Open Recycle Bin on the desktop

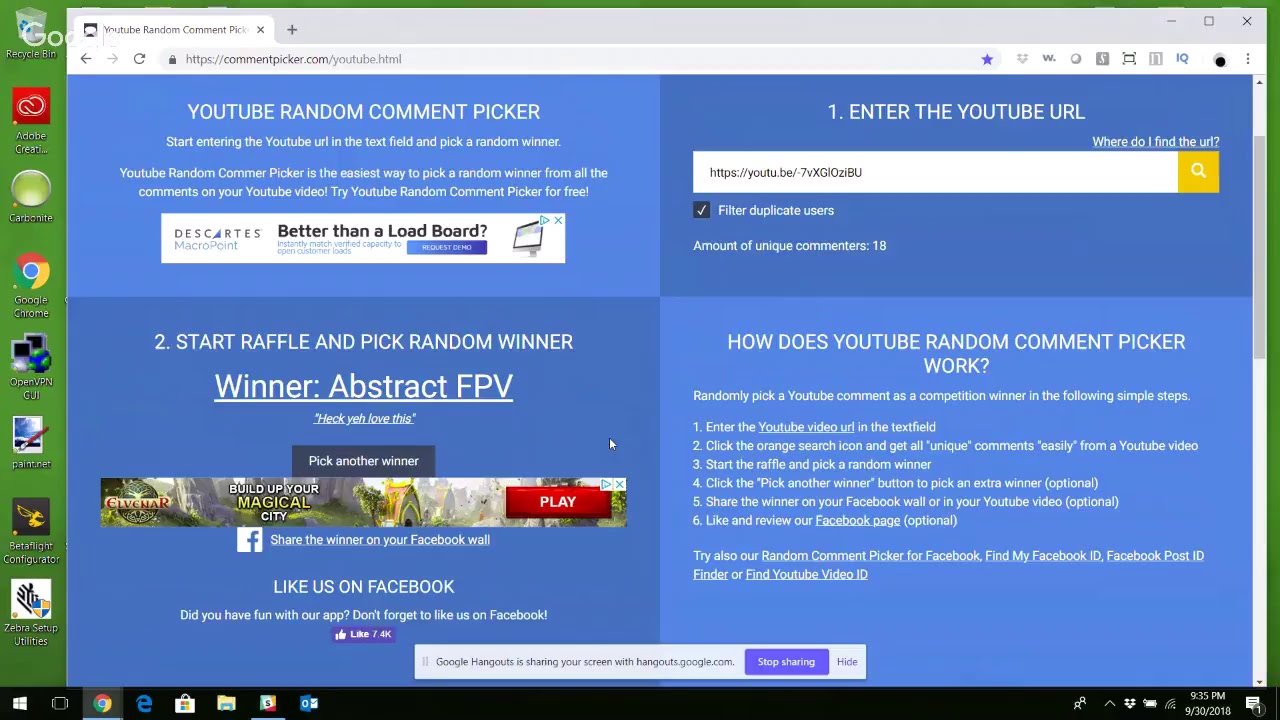[31, 35]
